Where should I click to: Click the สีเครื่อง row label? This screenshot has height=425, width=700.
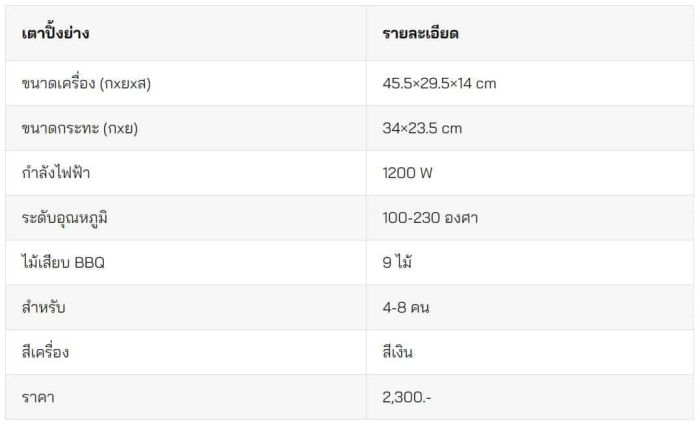(45, 352)
